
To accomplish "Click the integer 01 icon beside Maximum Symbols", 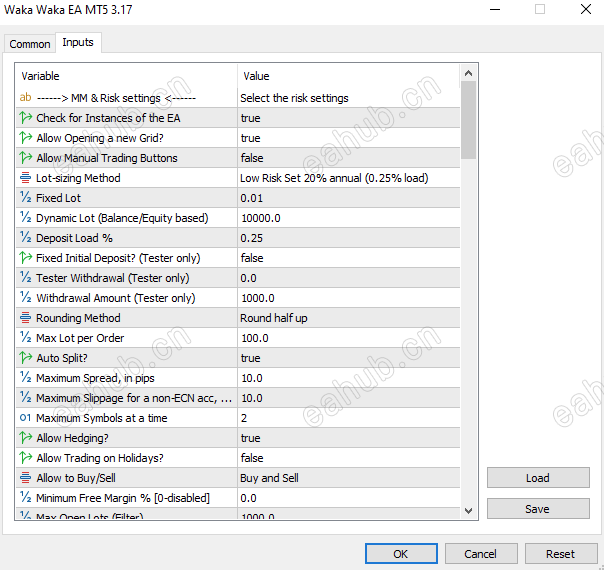I will [x=25, y=418].
